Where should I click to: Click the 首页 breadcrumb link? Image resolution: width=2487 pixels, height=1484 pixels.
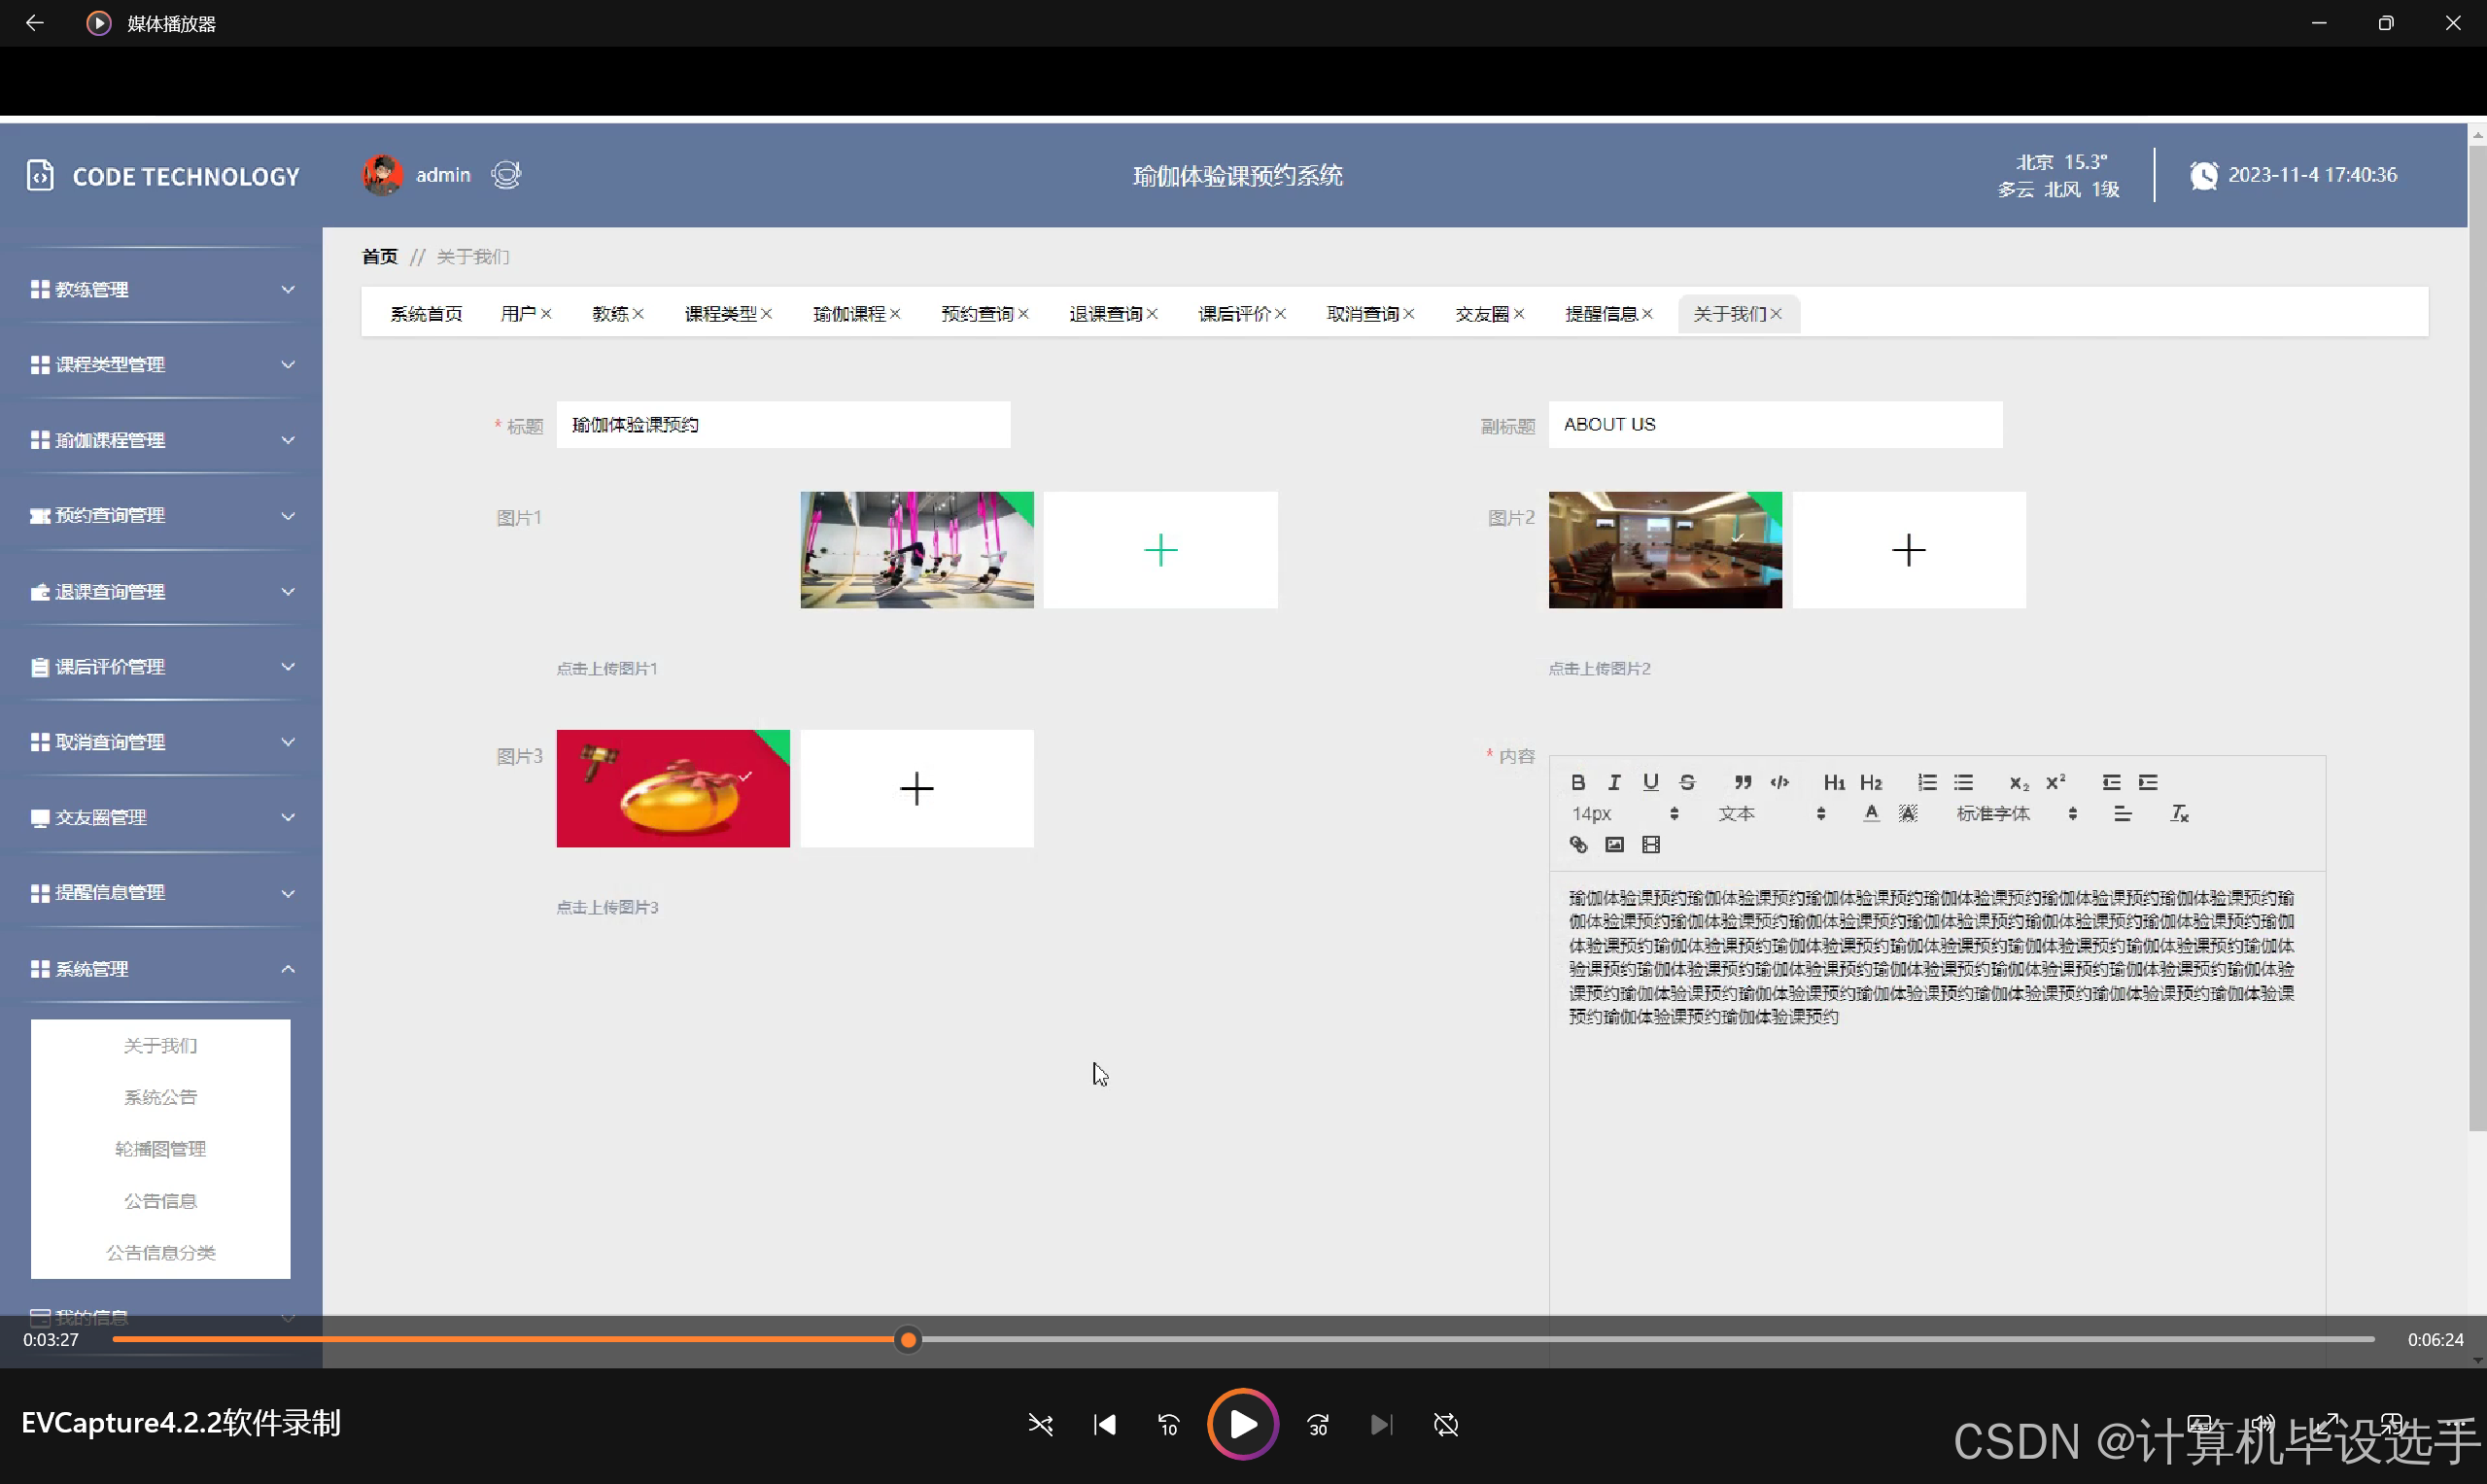pos(379,257)
